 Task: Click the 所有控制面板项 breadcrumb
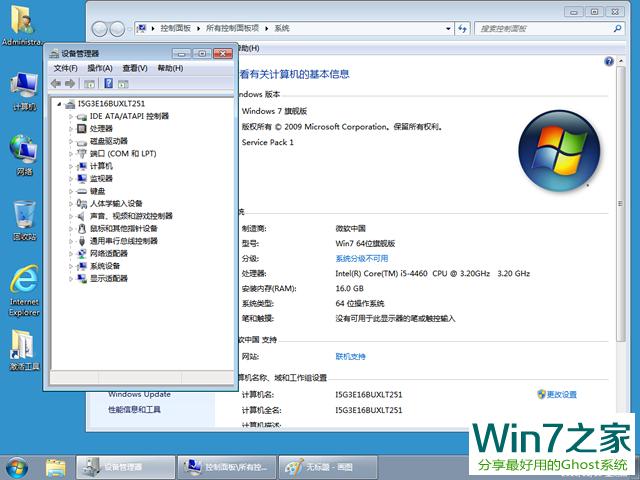(x=232, y=28)
